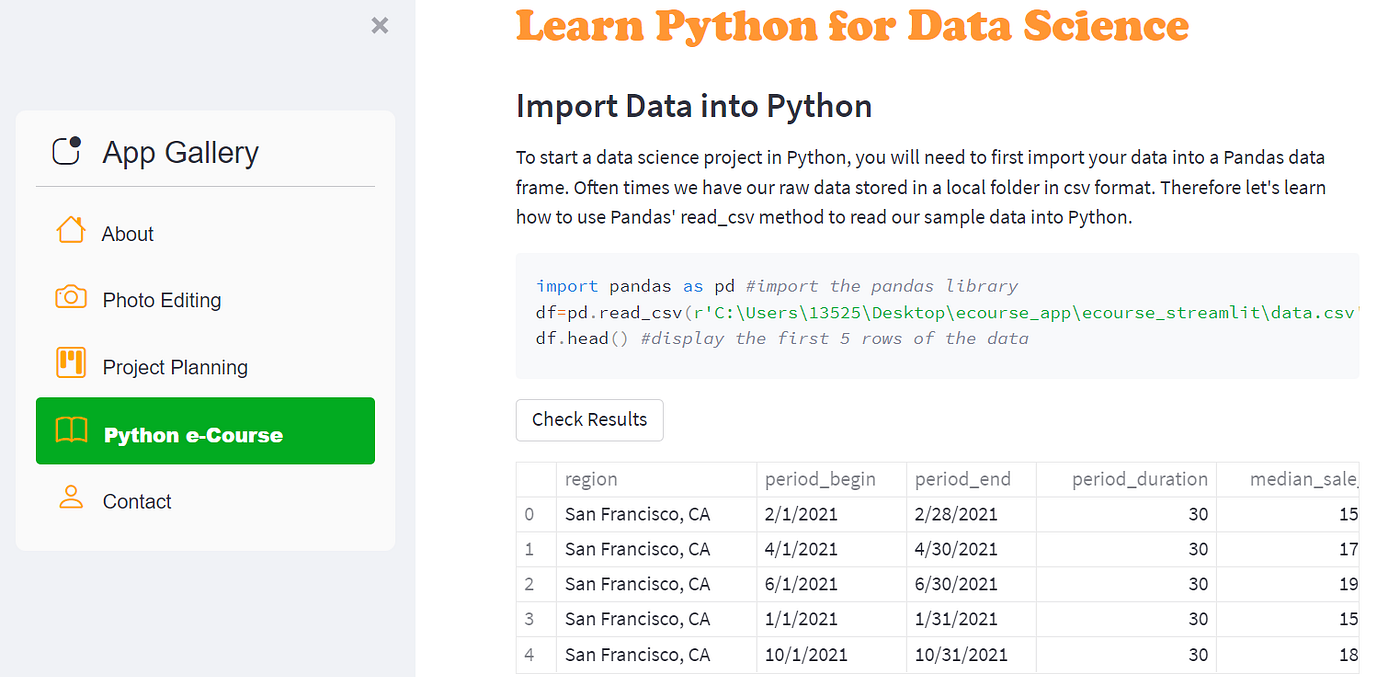The width and height of the screenshot is (1400, 677).
Task: Open the Contact page
Action: pos(137,501)
